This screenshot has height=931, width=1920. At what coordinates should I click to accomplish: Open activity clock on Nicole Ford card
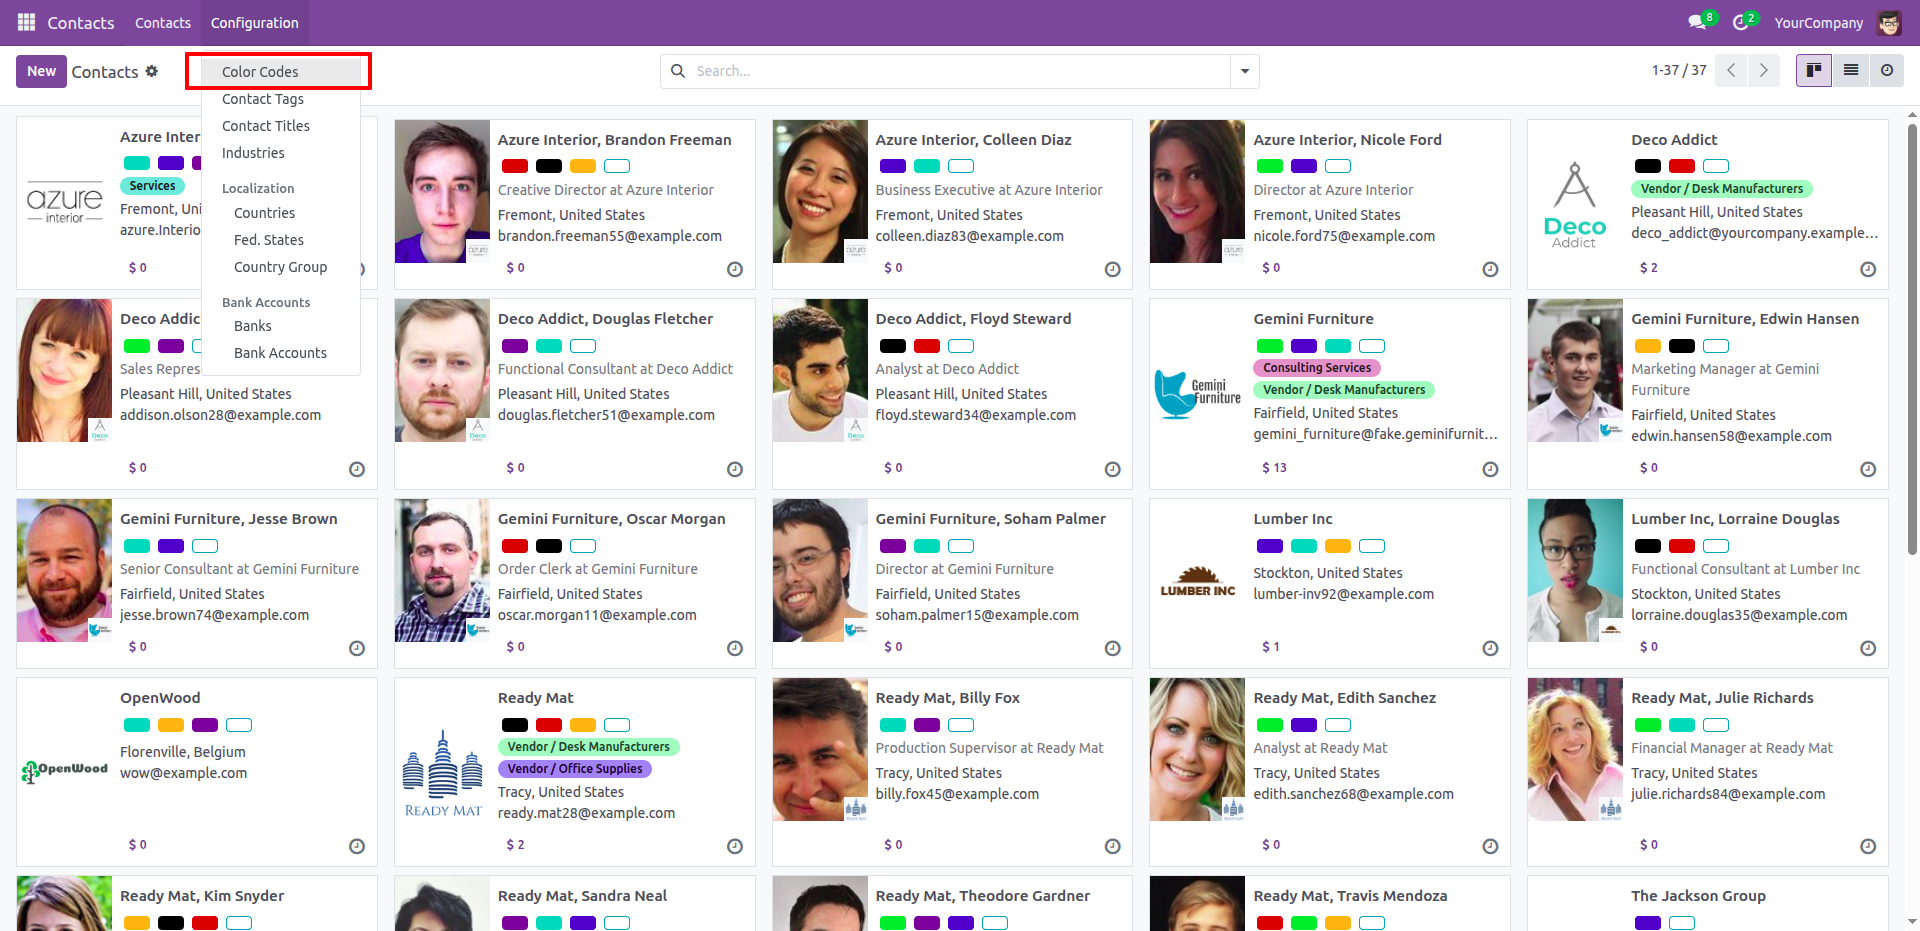pos(1490,269)
